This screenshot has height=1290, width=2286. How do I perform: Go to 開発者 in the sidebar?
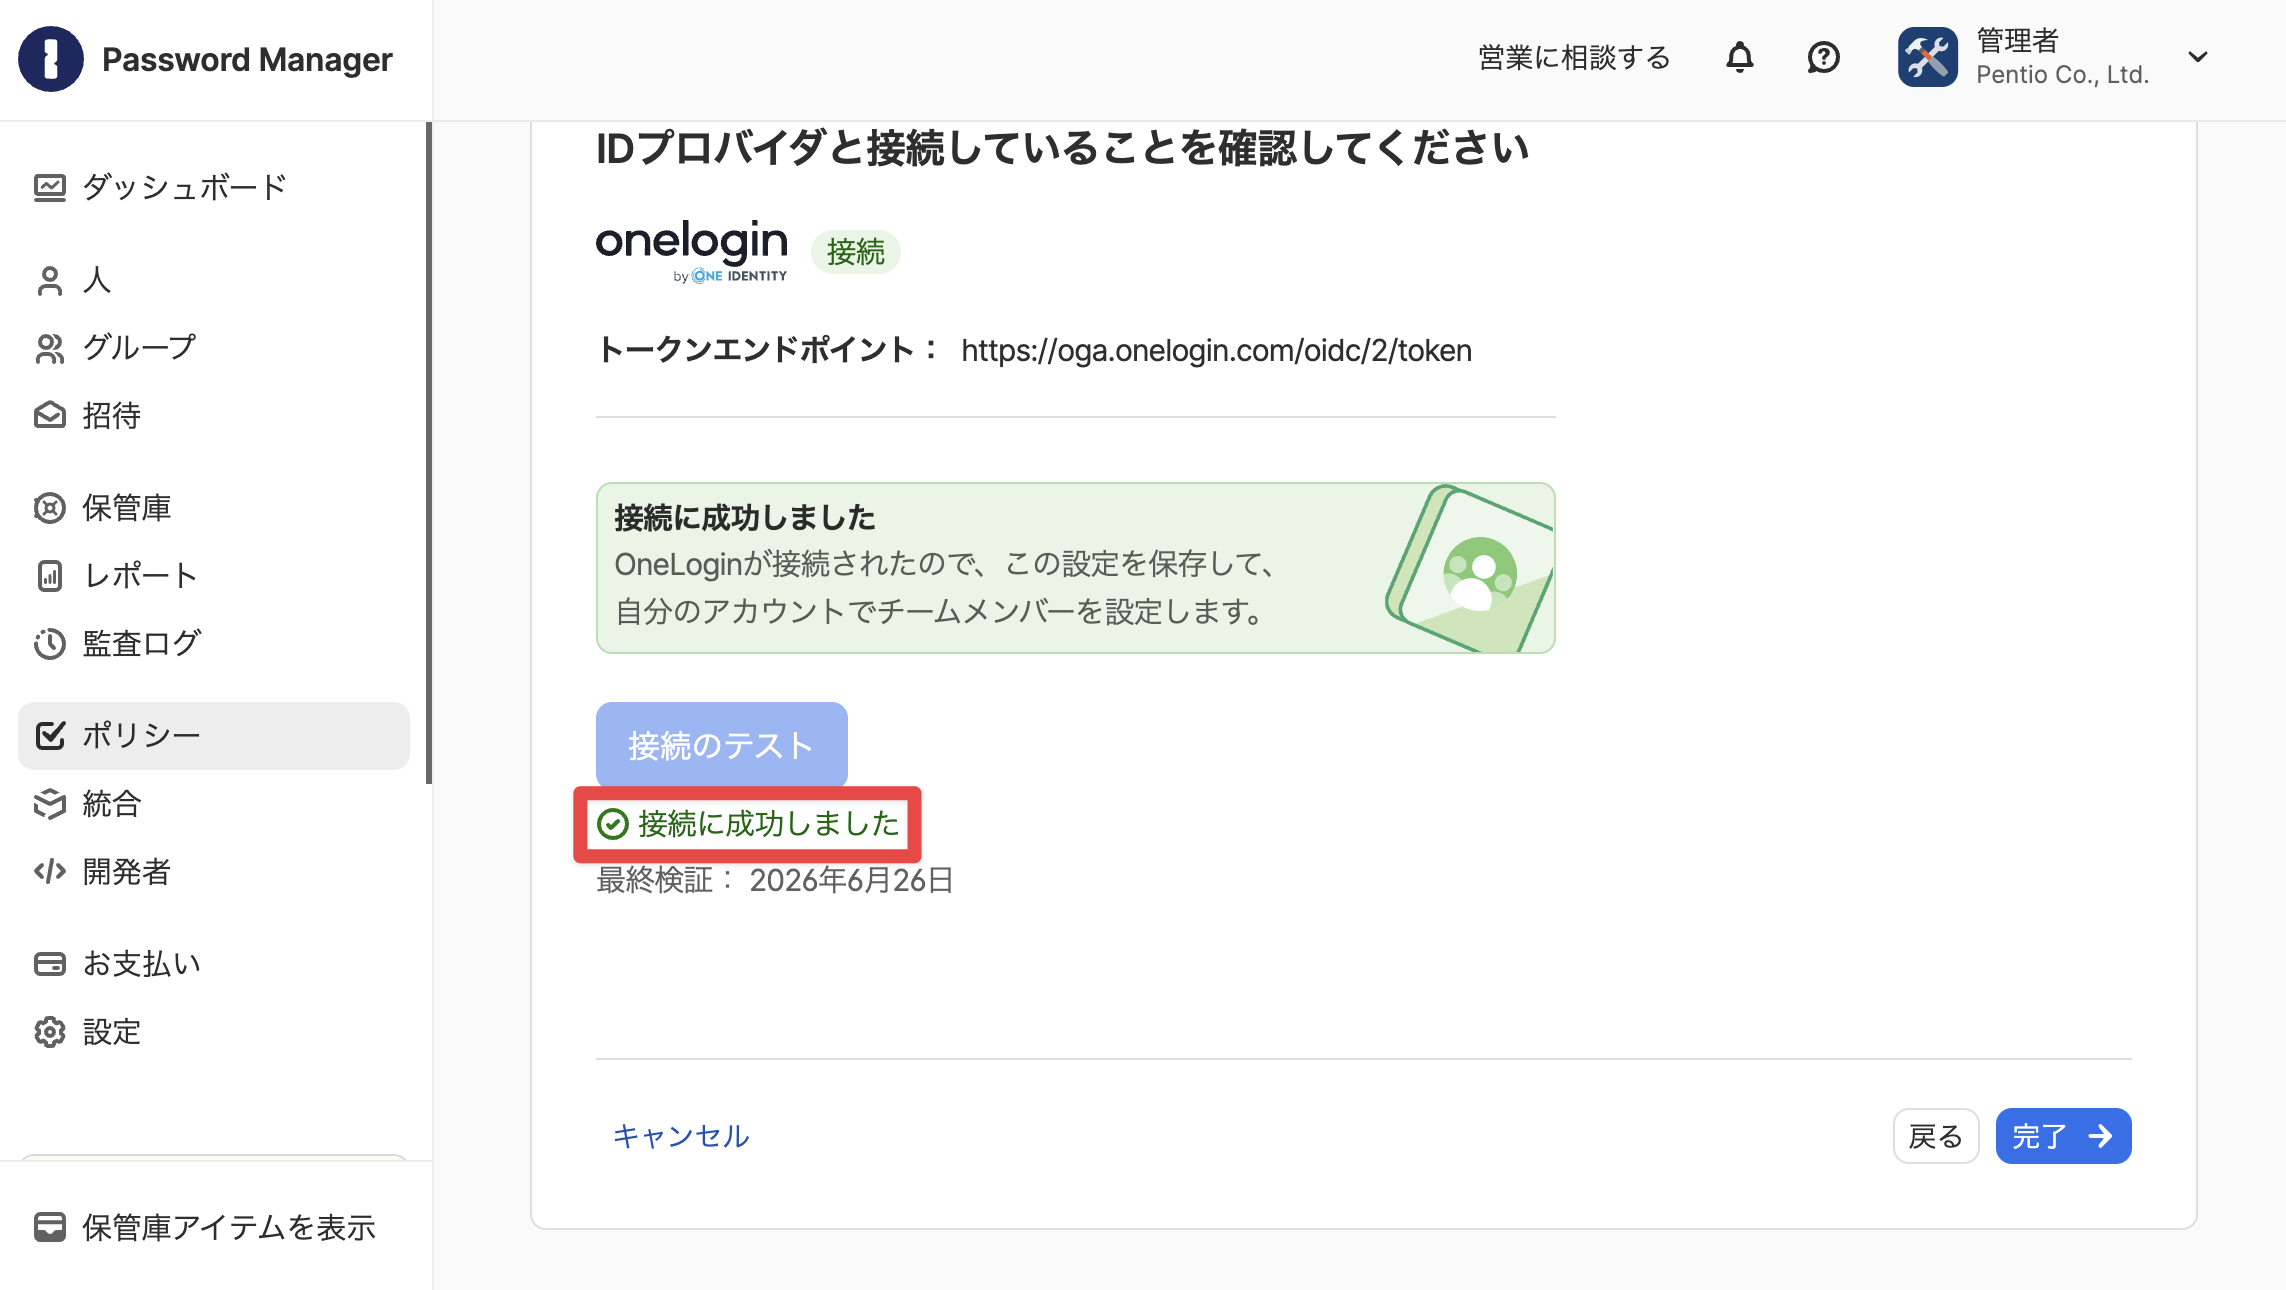coord(214,872)
